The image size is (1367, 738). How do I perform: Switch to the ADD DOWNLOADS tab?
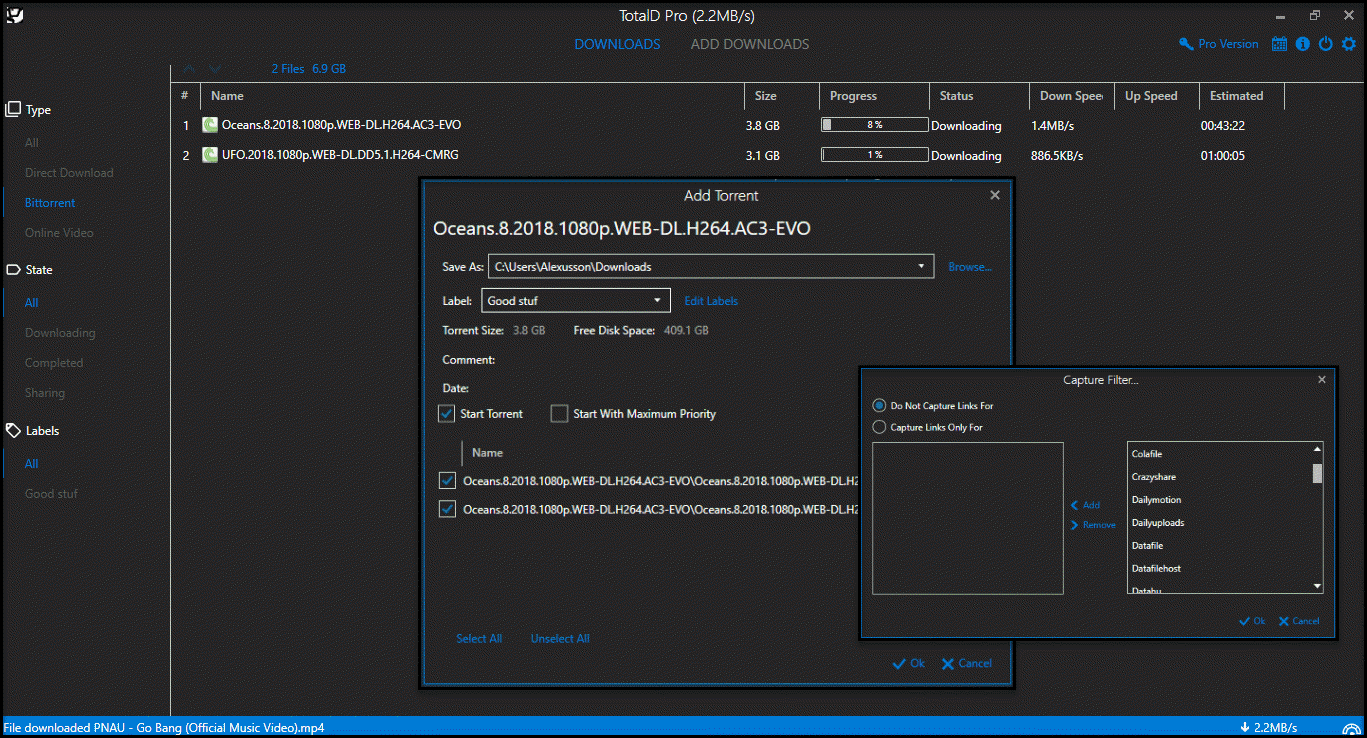pyautogui.click(x=750, y=44)
